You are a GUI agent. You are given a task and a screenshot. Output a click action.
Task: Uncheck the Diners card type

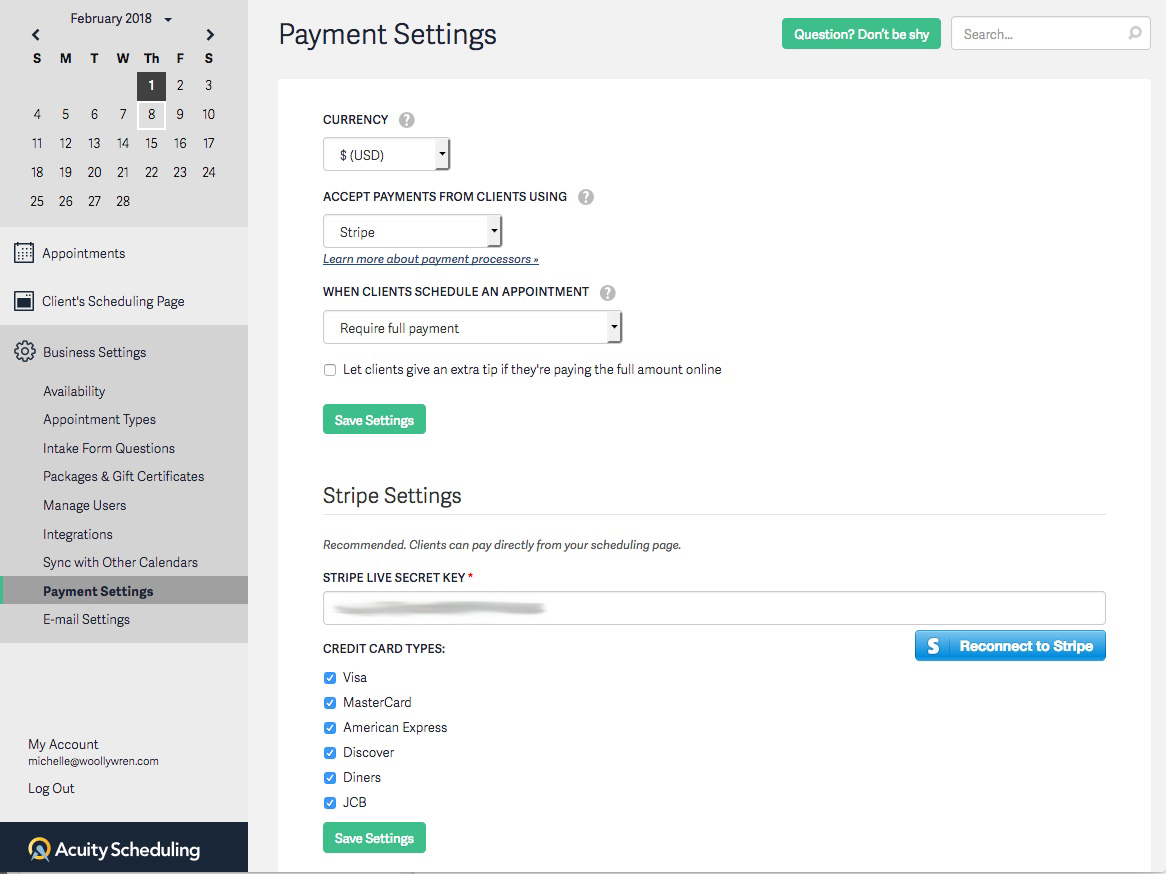click(x=330, y=778)
